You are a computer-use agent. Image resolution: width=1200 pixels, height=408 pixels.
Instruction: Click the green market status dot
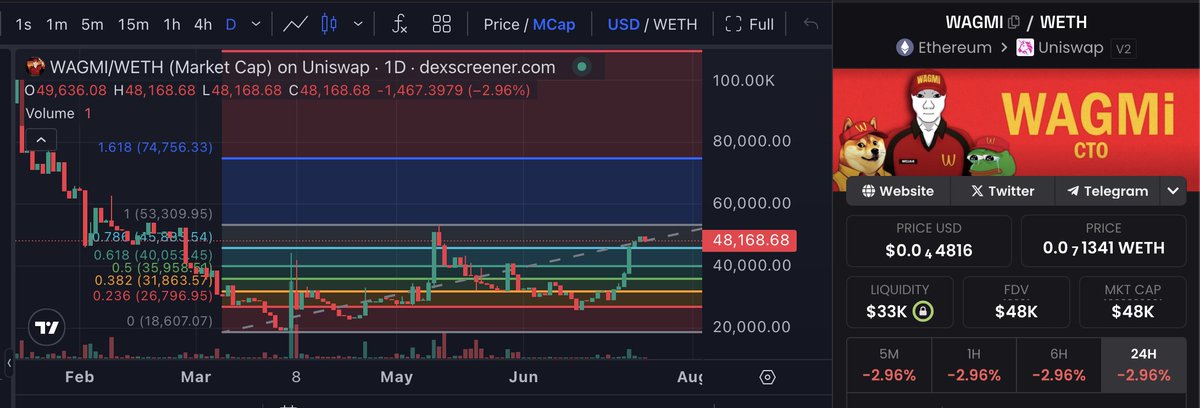(x=580, y=68)
